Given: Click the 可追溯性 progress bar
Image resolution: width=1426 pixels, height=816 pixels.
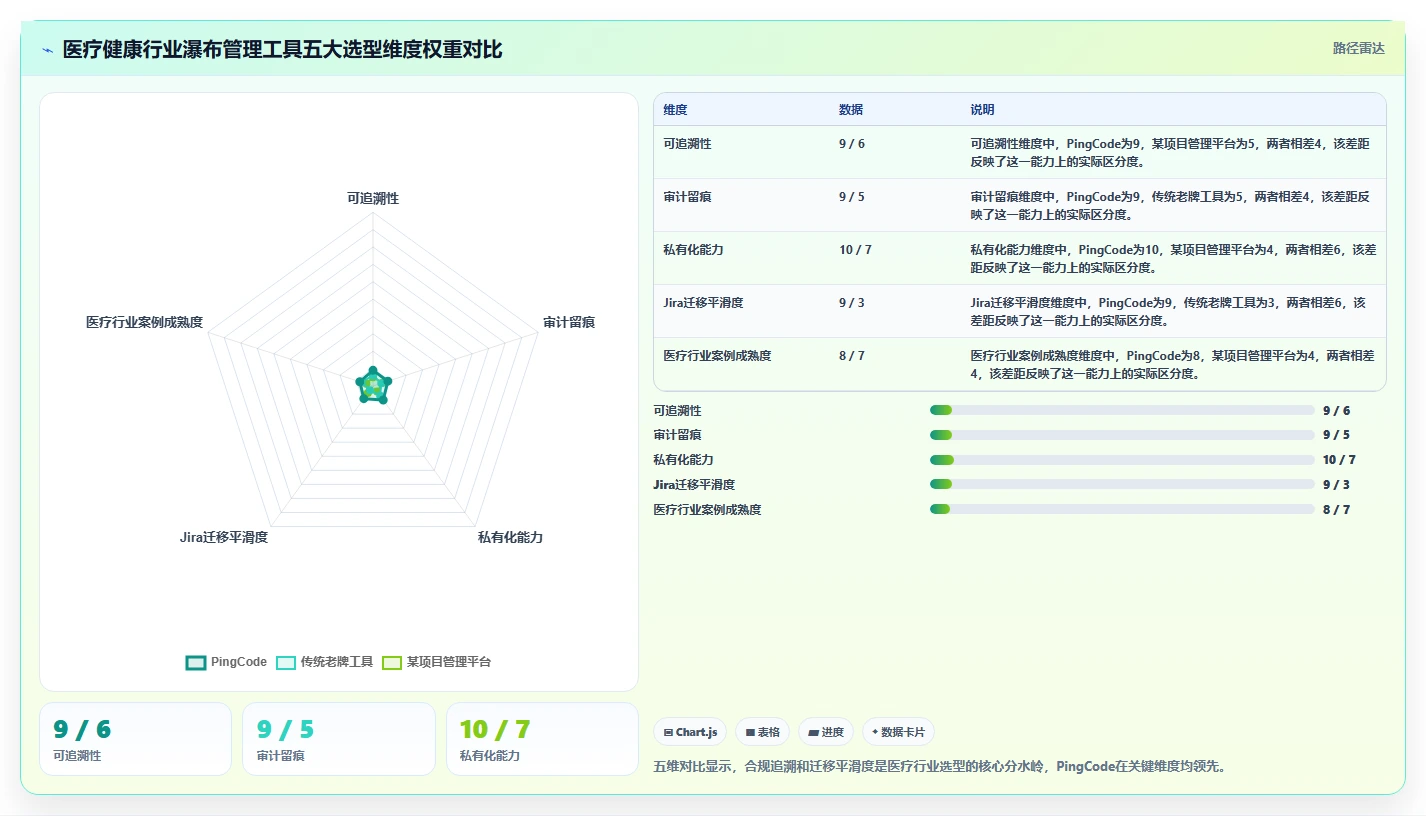Looking at the screenshot, I should (1122, 410).
